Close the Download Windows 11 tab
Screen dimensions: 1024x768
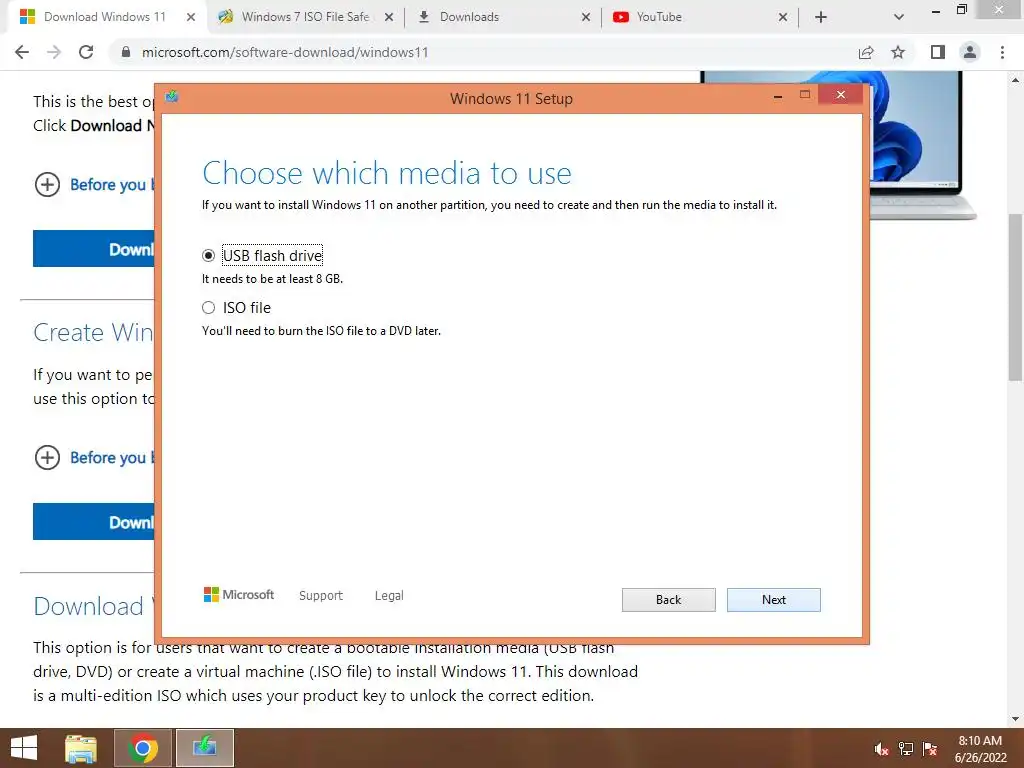tap(191, 18)
